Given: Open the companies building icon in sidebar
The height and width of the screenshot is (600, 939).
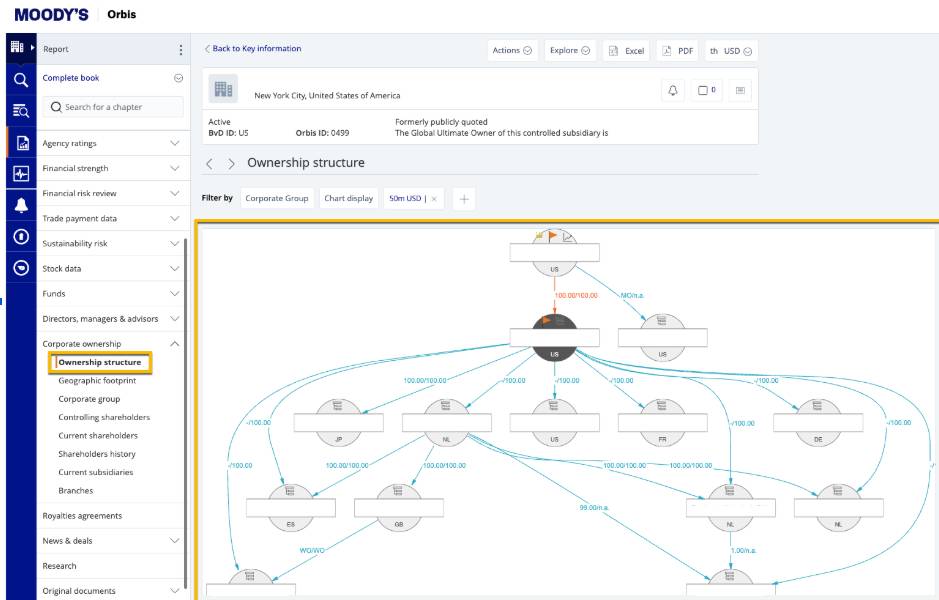Looking at the screenshot, I should click(17, 47).
